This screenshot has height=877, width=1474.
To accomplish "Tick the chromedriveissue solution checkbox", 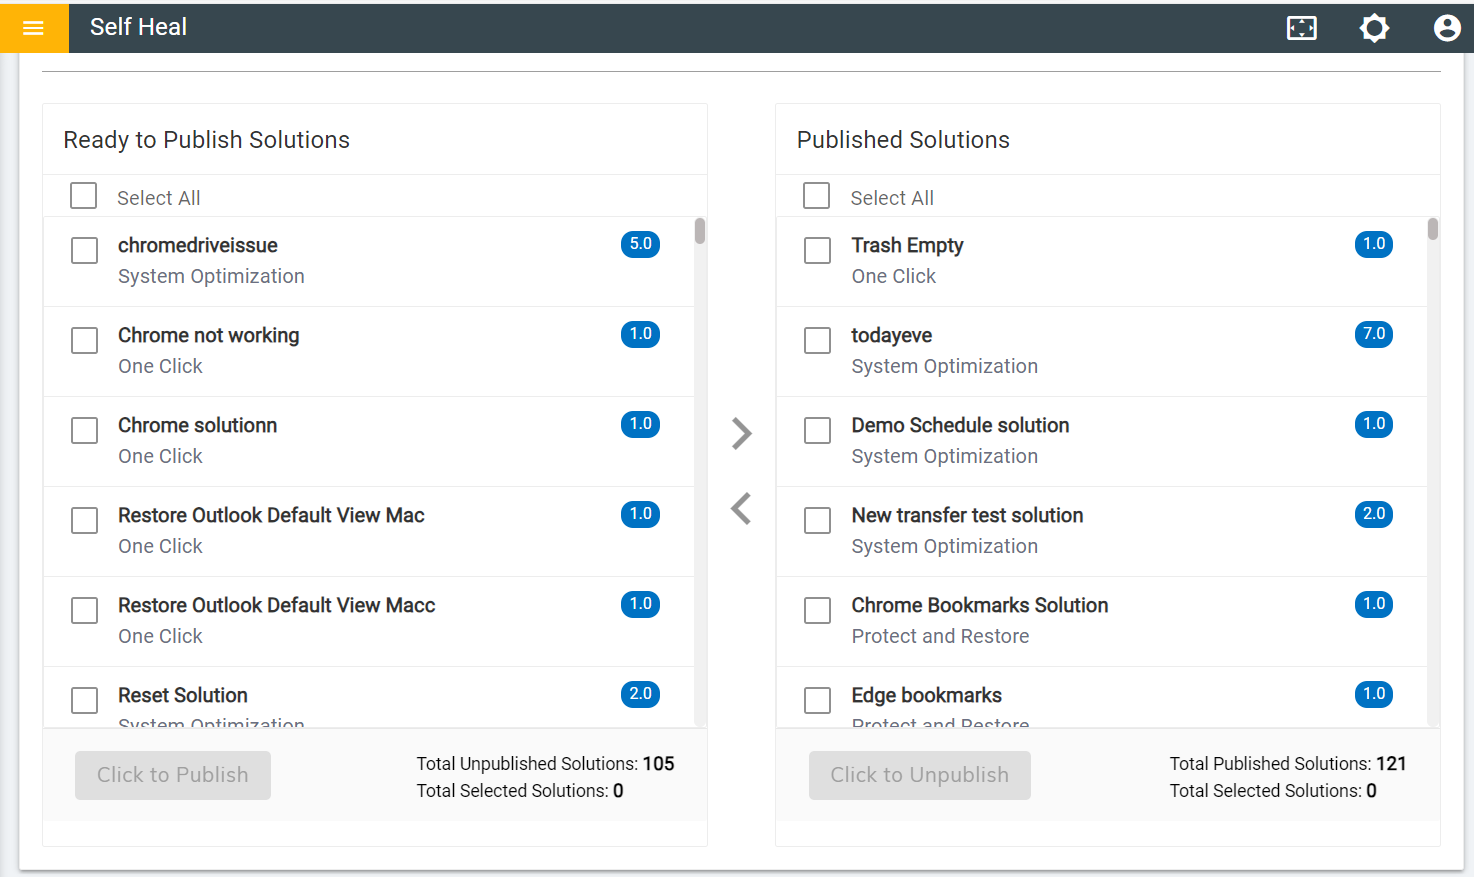I will pos(85,250).
